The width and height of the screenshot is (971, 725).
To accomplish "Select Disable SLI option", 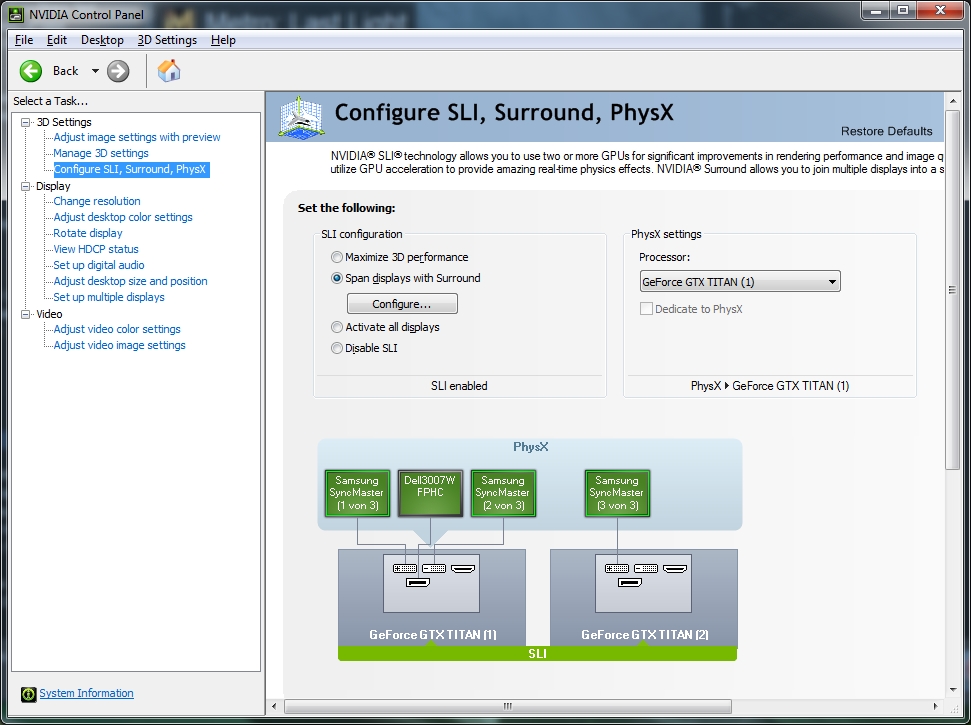I will click(x=337, y=348).
